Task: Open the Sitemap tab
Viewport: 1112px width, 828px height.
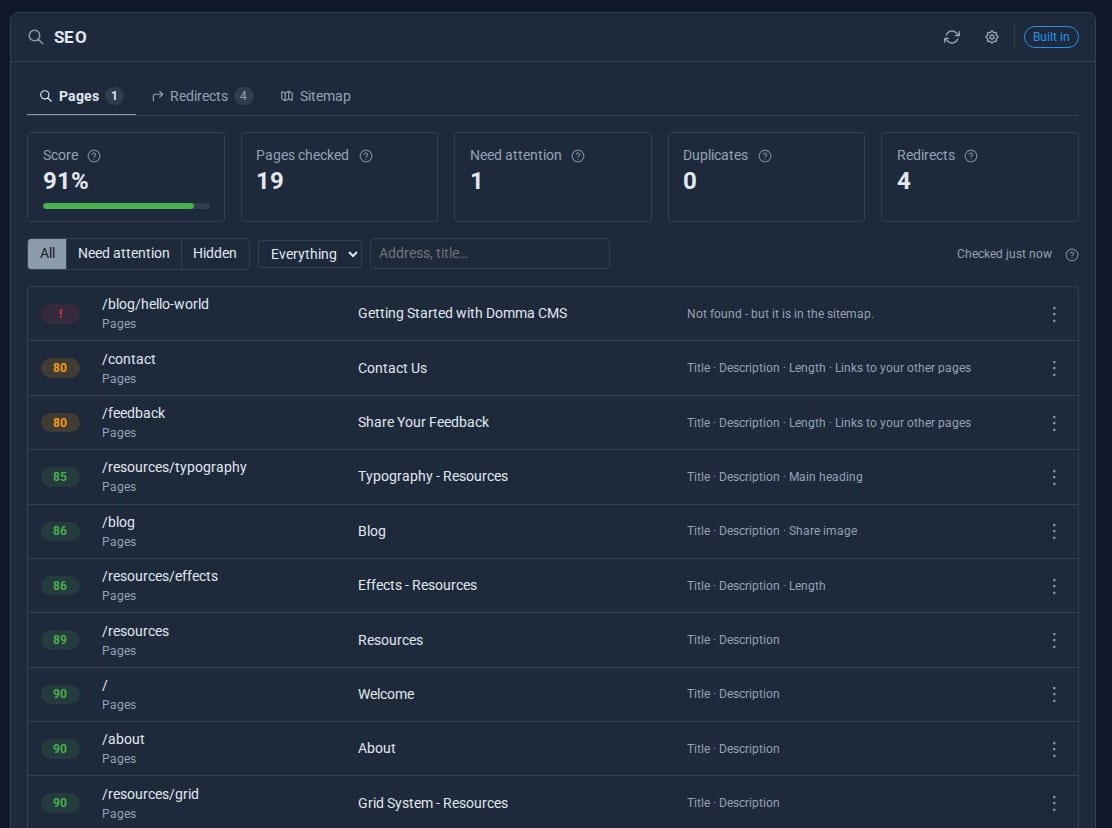Action: click(x=316, y=96)
